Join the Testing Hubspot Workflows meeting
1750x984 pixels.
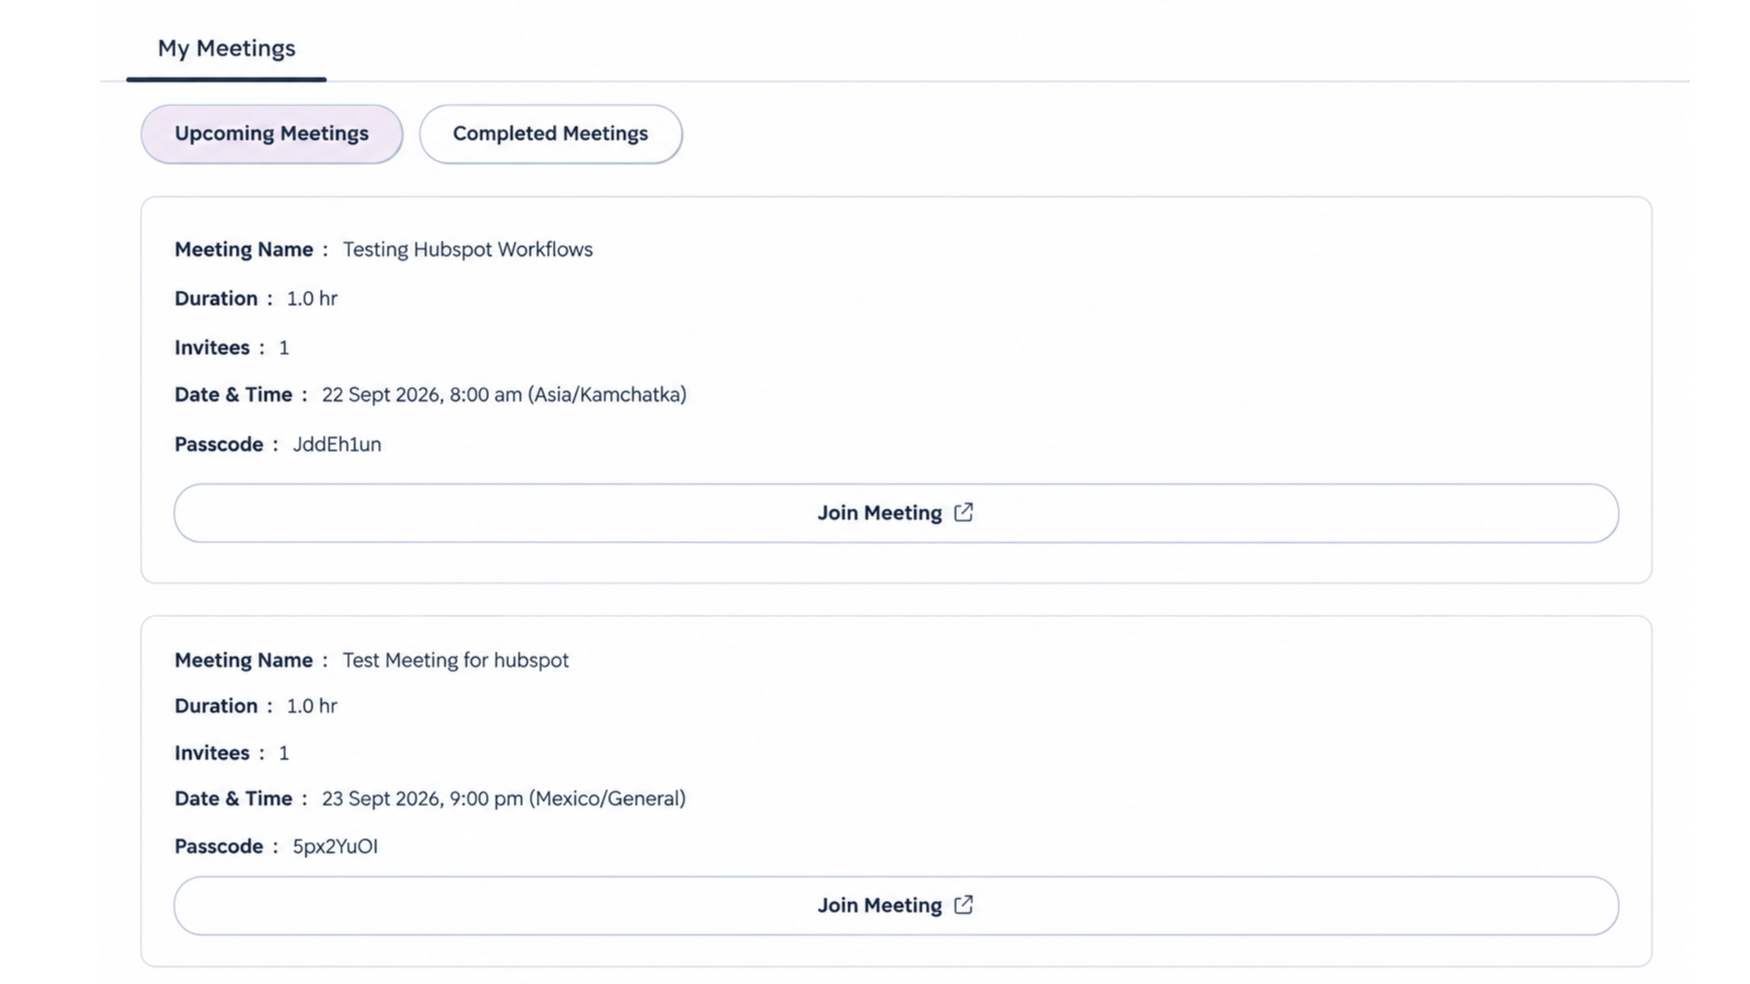[896, 513]
